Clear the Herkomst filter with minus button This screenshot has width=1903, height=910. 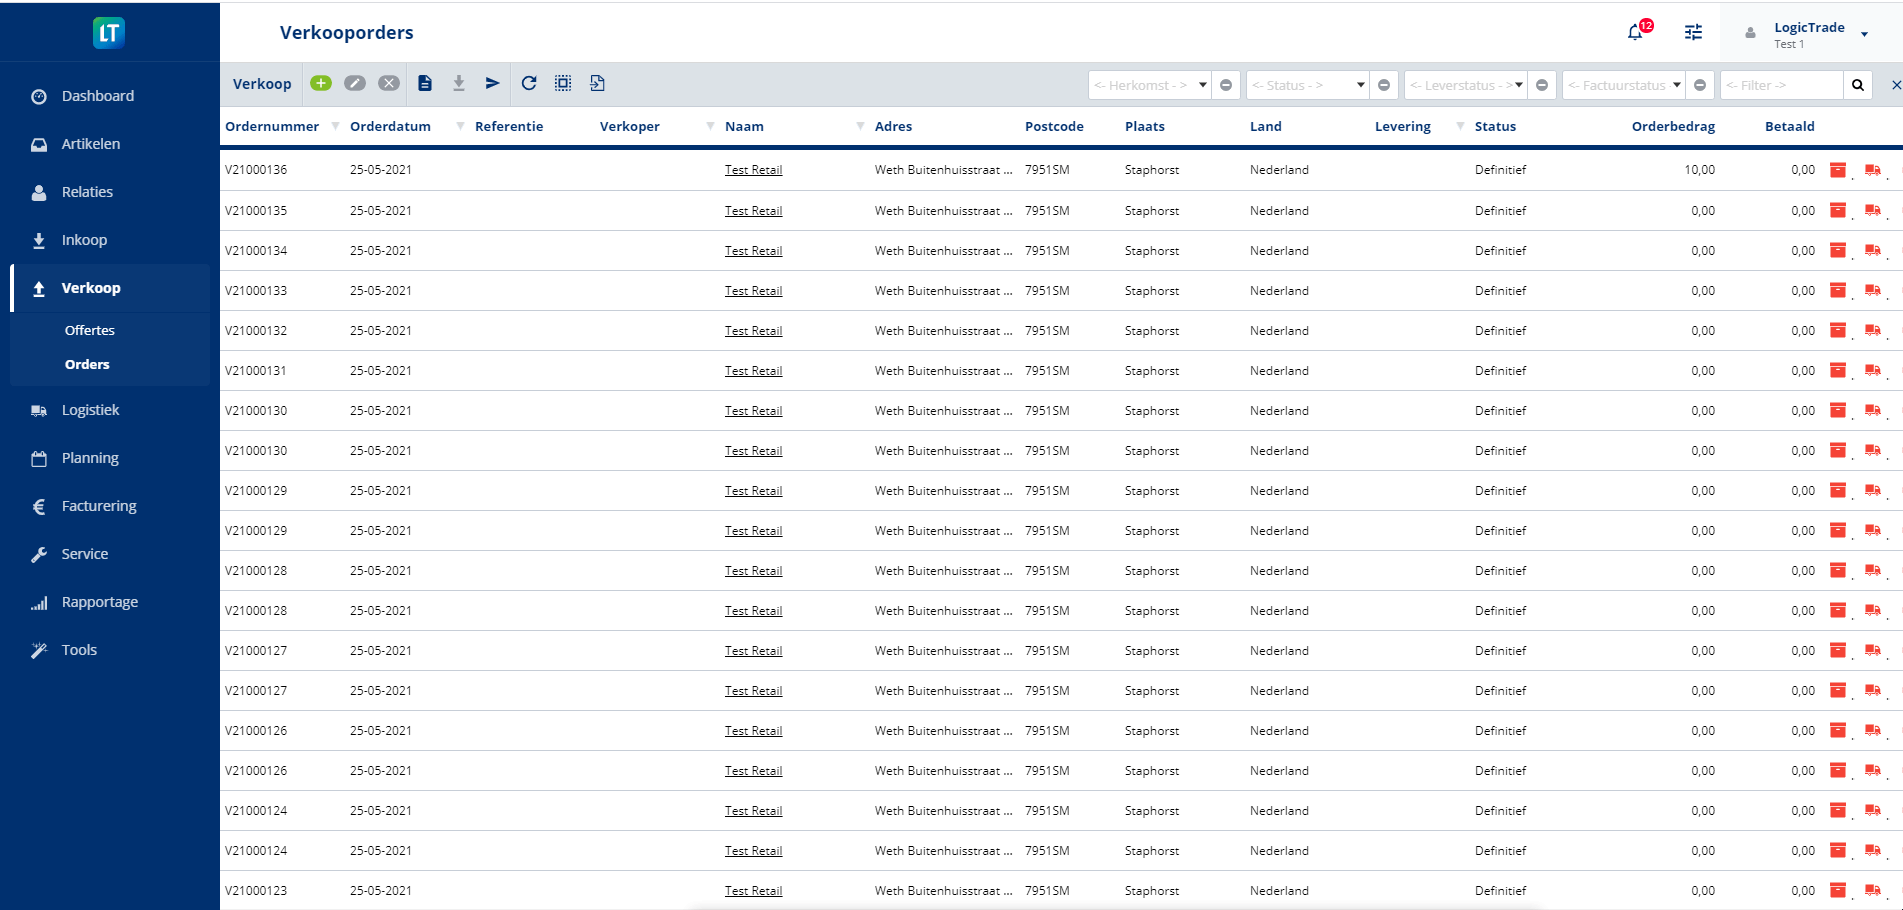[x=1226, y=85]
